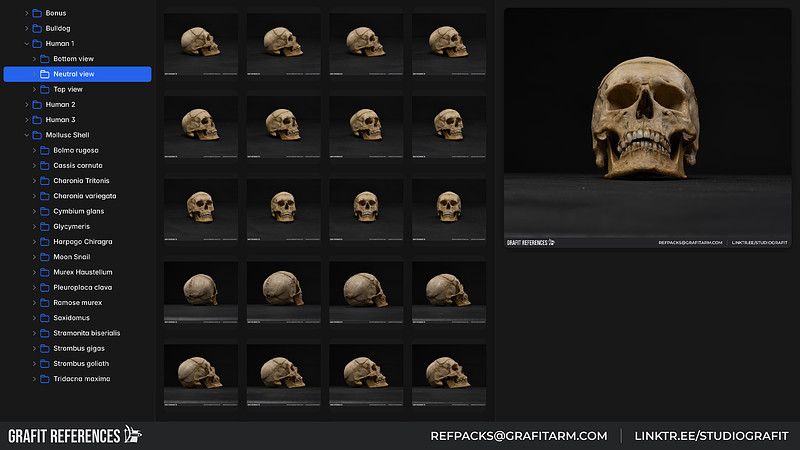Click the Ramose murex folder icon
The height and width of the screenshot is (450, 800).
click(45, 303)
